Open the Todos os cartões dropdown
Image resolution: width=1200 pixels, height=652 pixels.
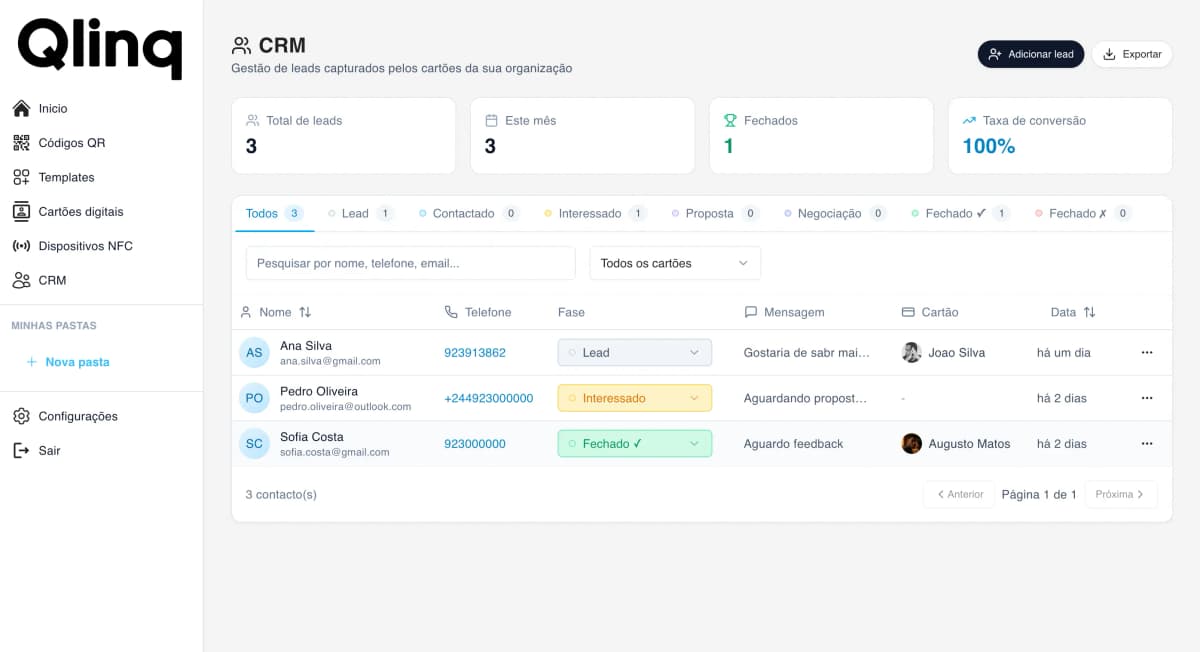(x=675, y=263)
